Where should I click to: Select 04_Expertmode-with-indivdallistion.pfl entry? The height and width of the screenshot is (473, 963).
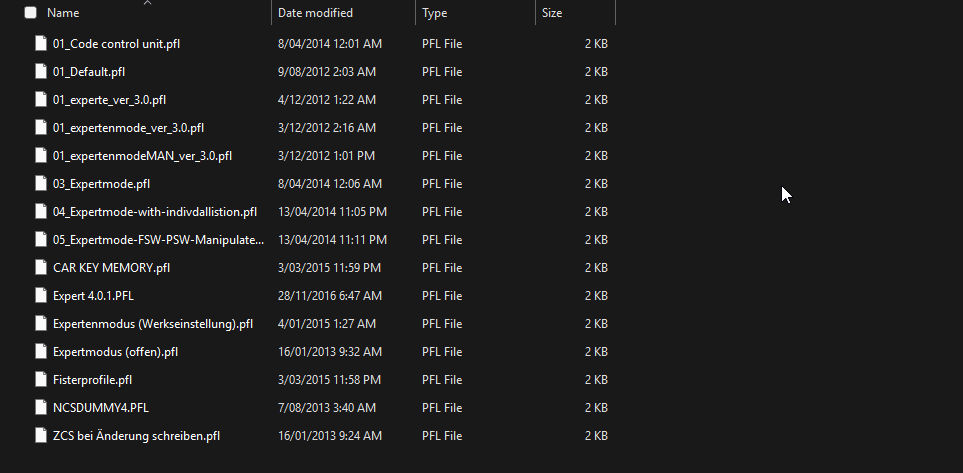155,212
